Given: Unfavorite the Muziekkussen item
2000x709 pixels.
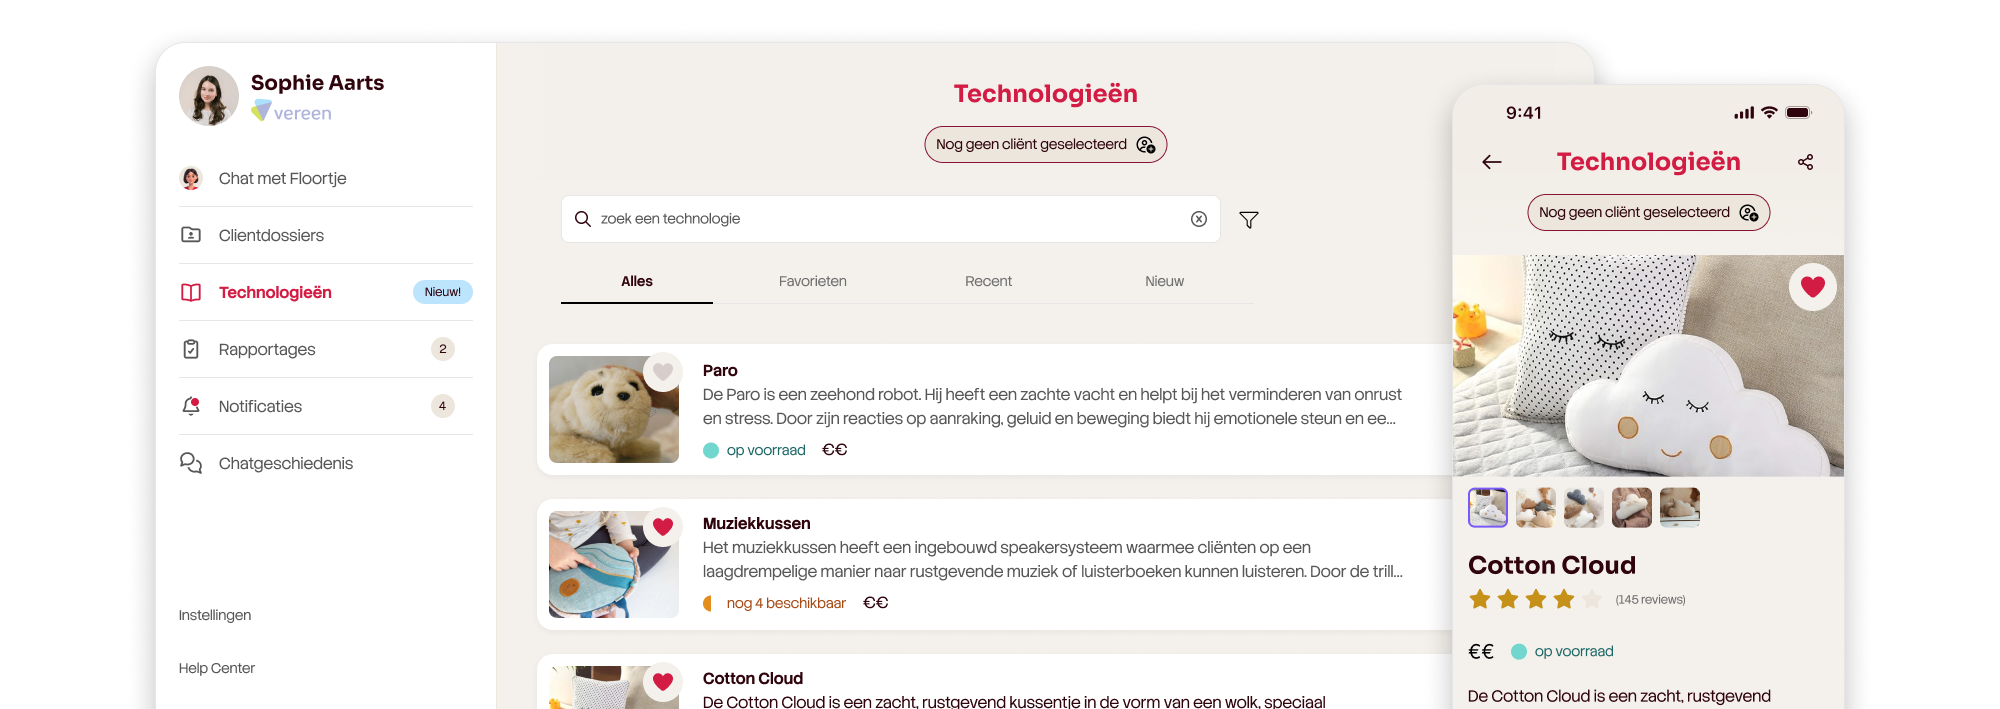Looking at the screenshot, I should coord(663,526).
